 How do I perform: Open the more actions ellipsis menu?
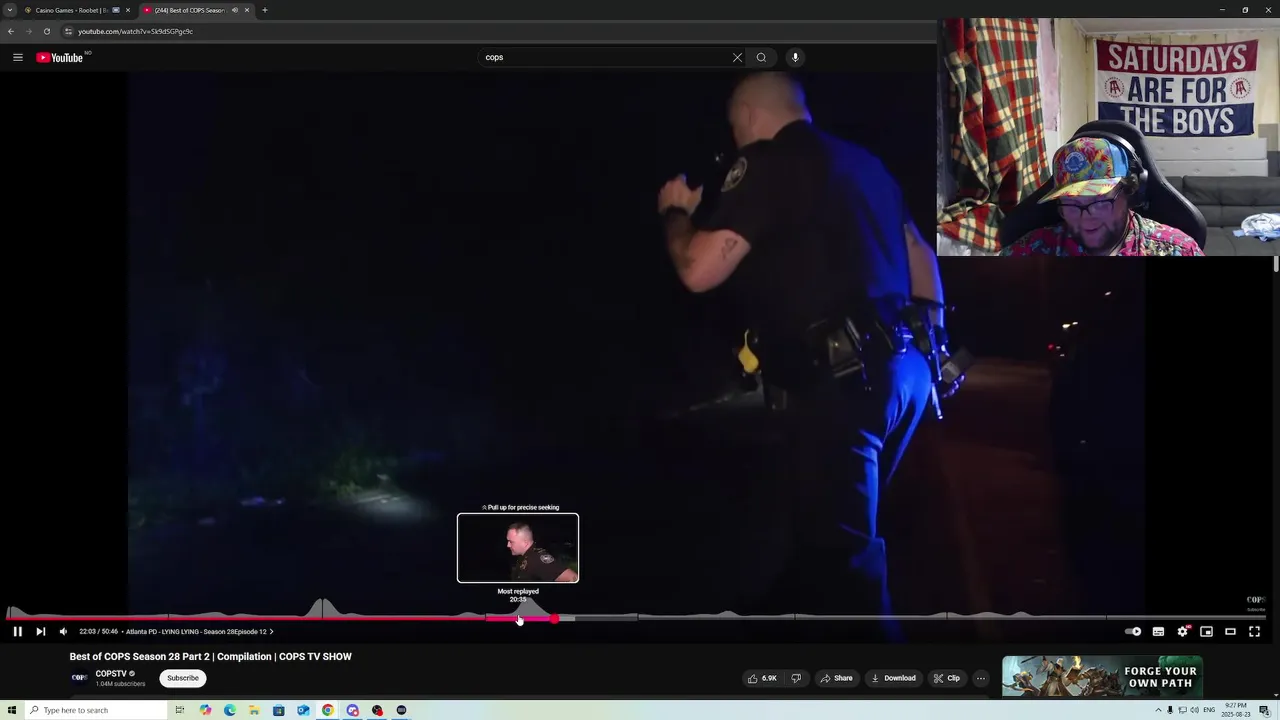point(980,678)
